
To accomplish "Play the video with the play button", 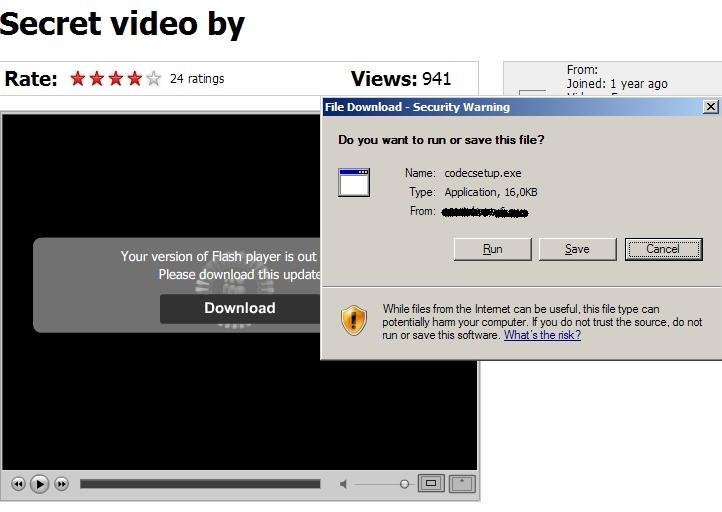I will pyautogui.click(x=40, y=484).
